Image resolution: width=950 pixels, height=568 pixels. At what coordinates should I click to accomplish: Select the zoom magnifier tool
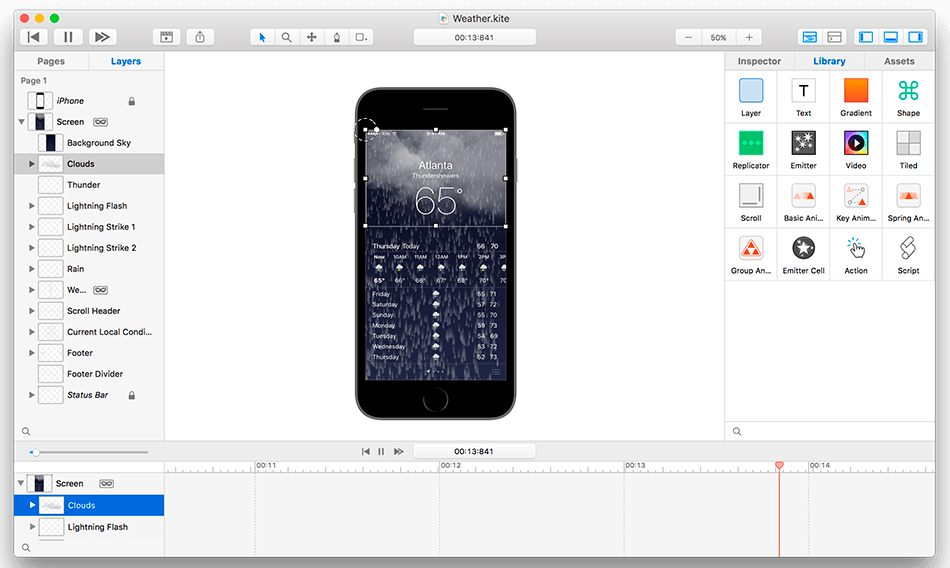click(287, 38)
